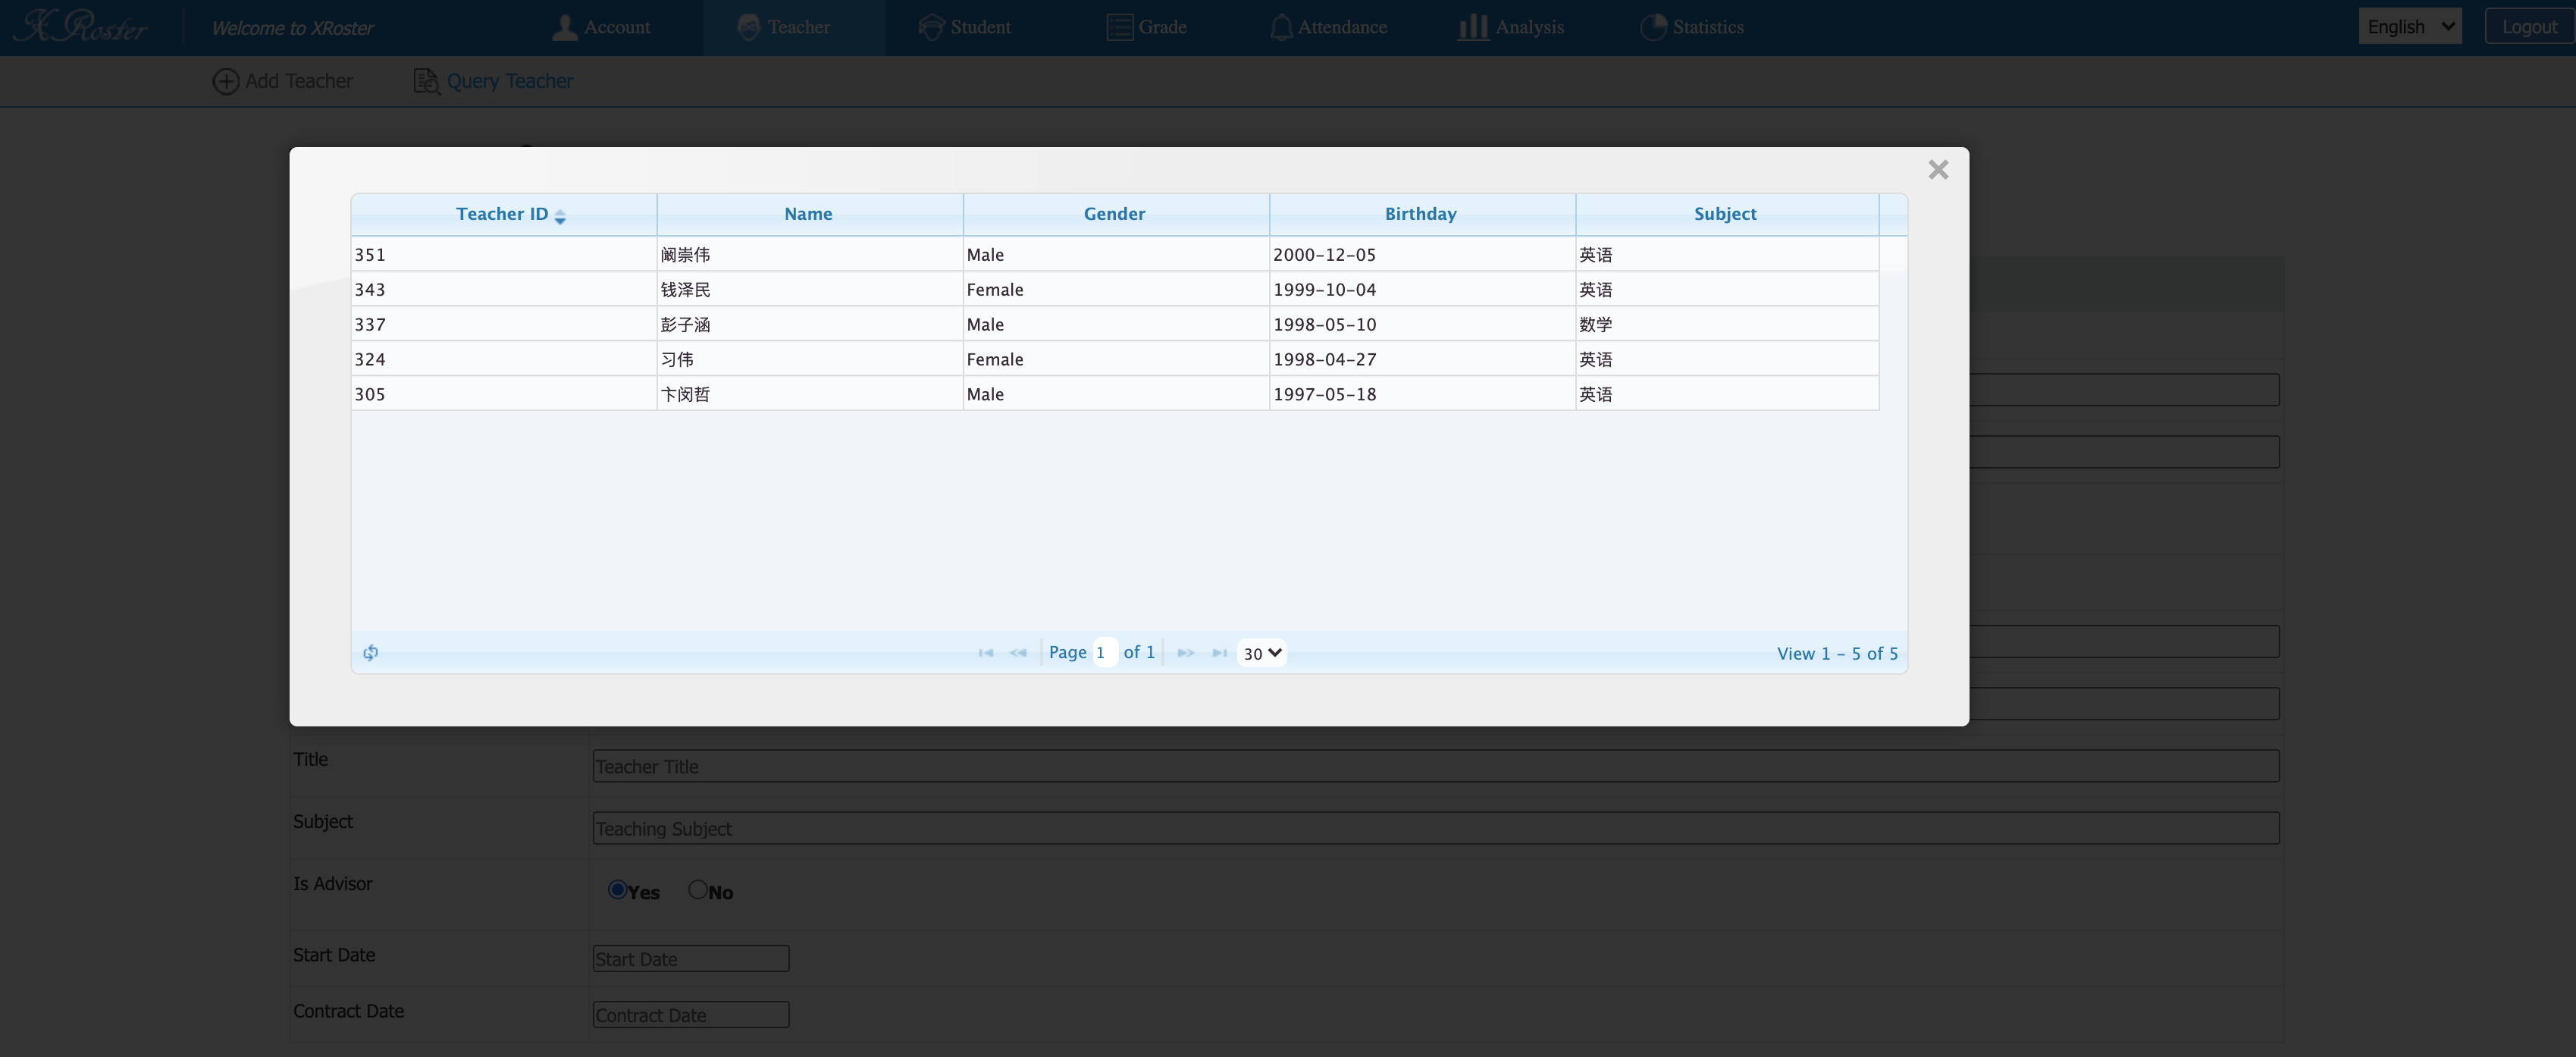
Task: Click the Attendance bell icon
Action: [1281, 27]
